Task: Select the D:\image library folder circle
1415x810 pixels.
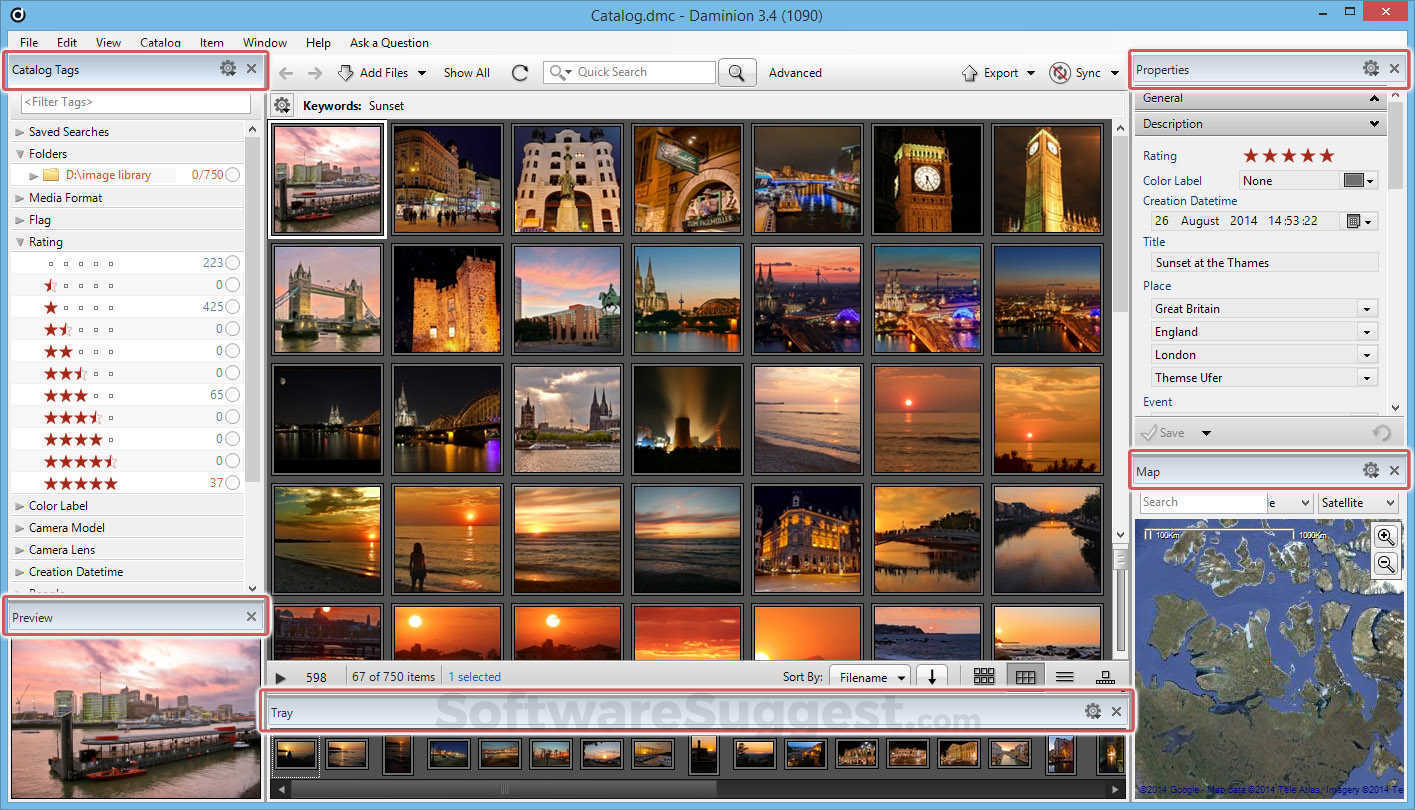Action: coord(232,175)
